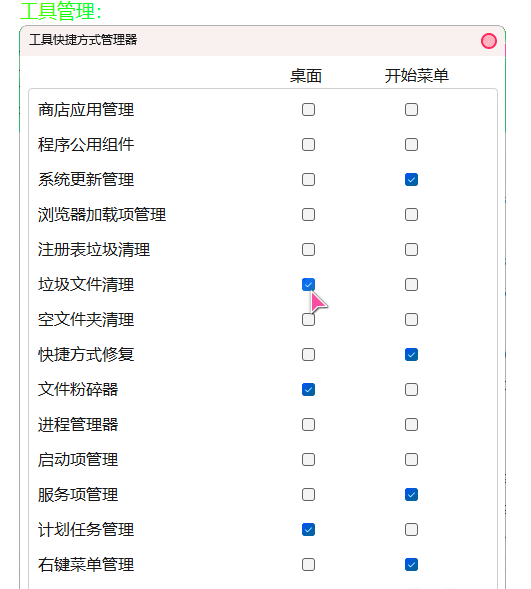Viewport: 531px width, 589px height.
Task: Uncheck start menu shortcut for 服务项管理
Action: point(411,494)
